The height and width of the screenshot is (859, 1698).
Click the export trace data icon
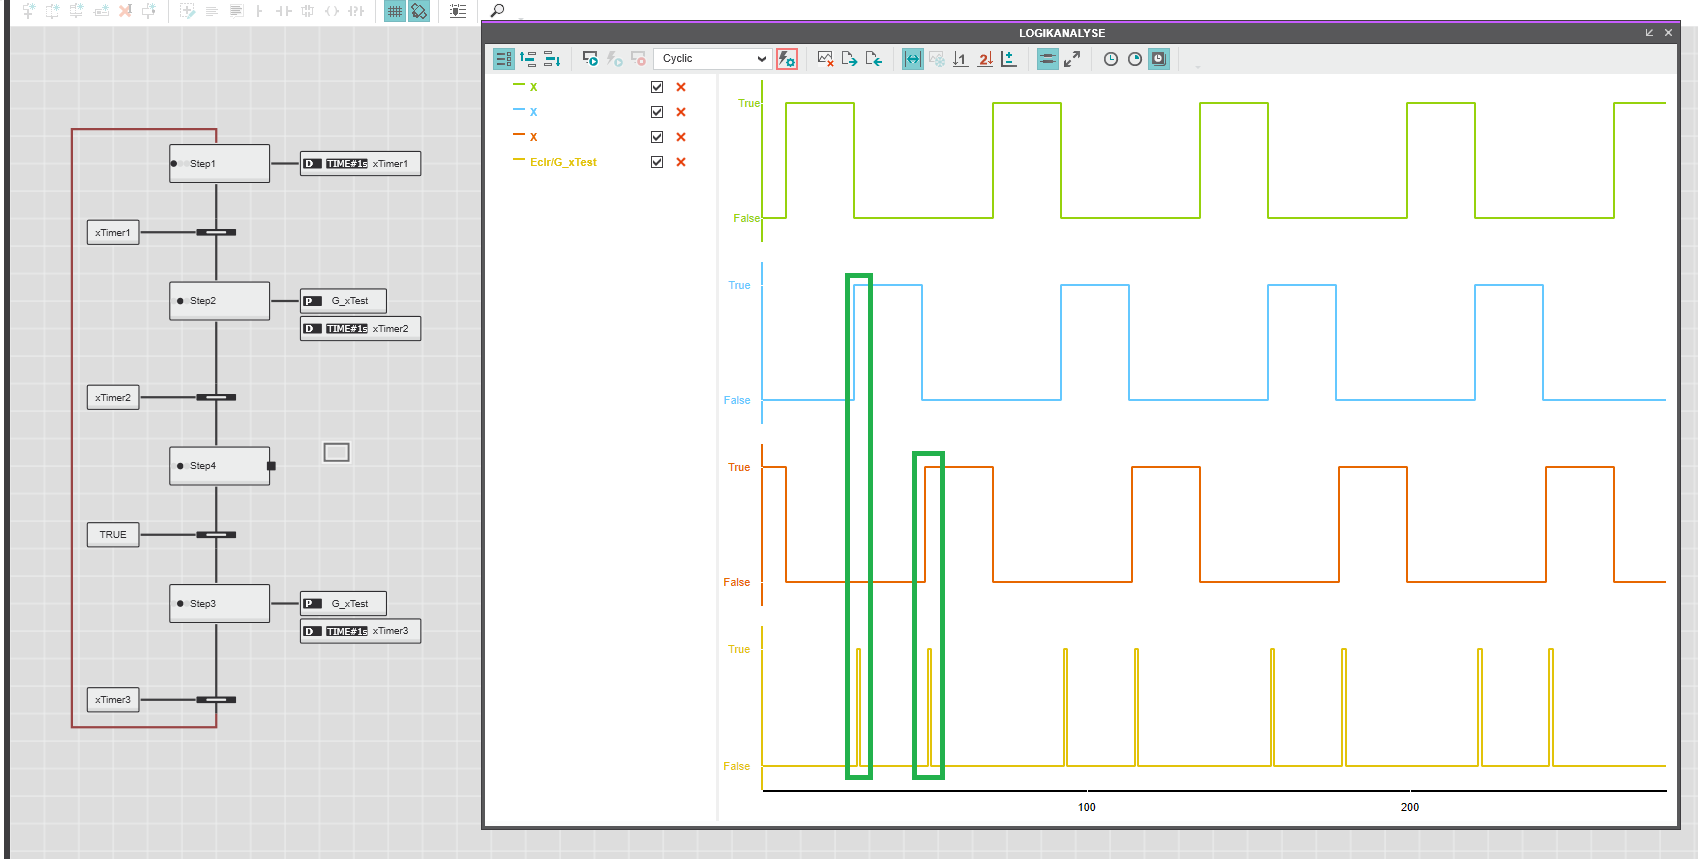tap(849, 59)
